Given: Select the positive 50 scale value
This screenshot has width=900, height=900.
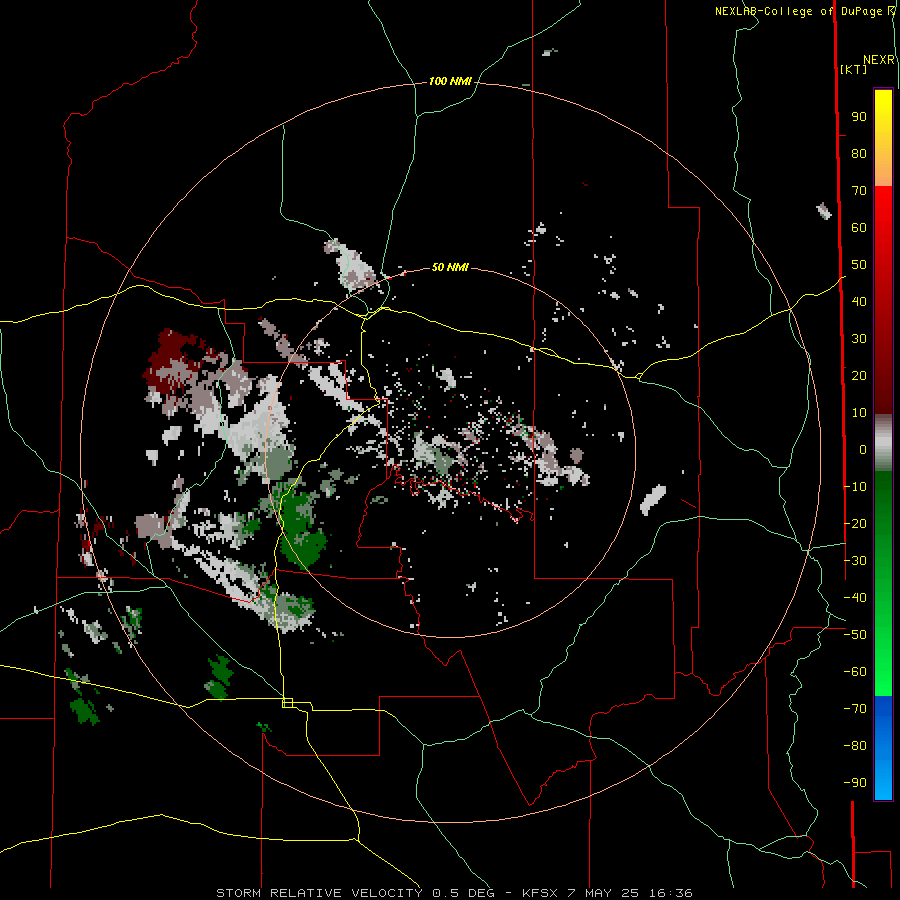Looking at the screenshot, I should (859, 265).
